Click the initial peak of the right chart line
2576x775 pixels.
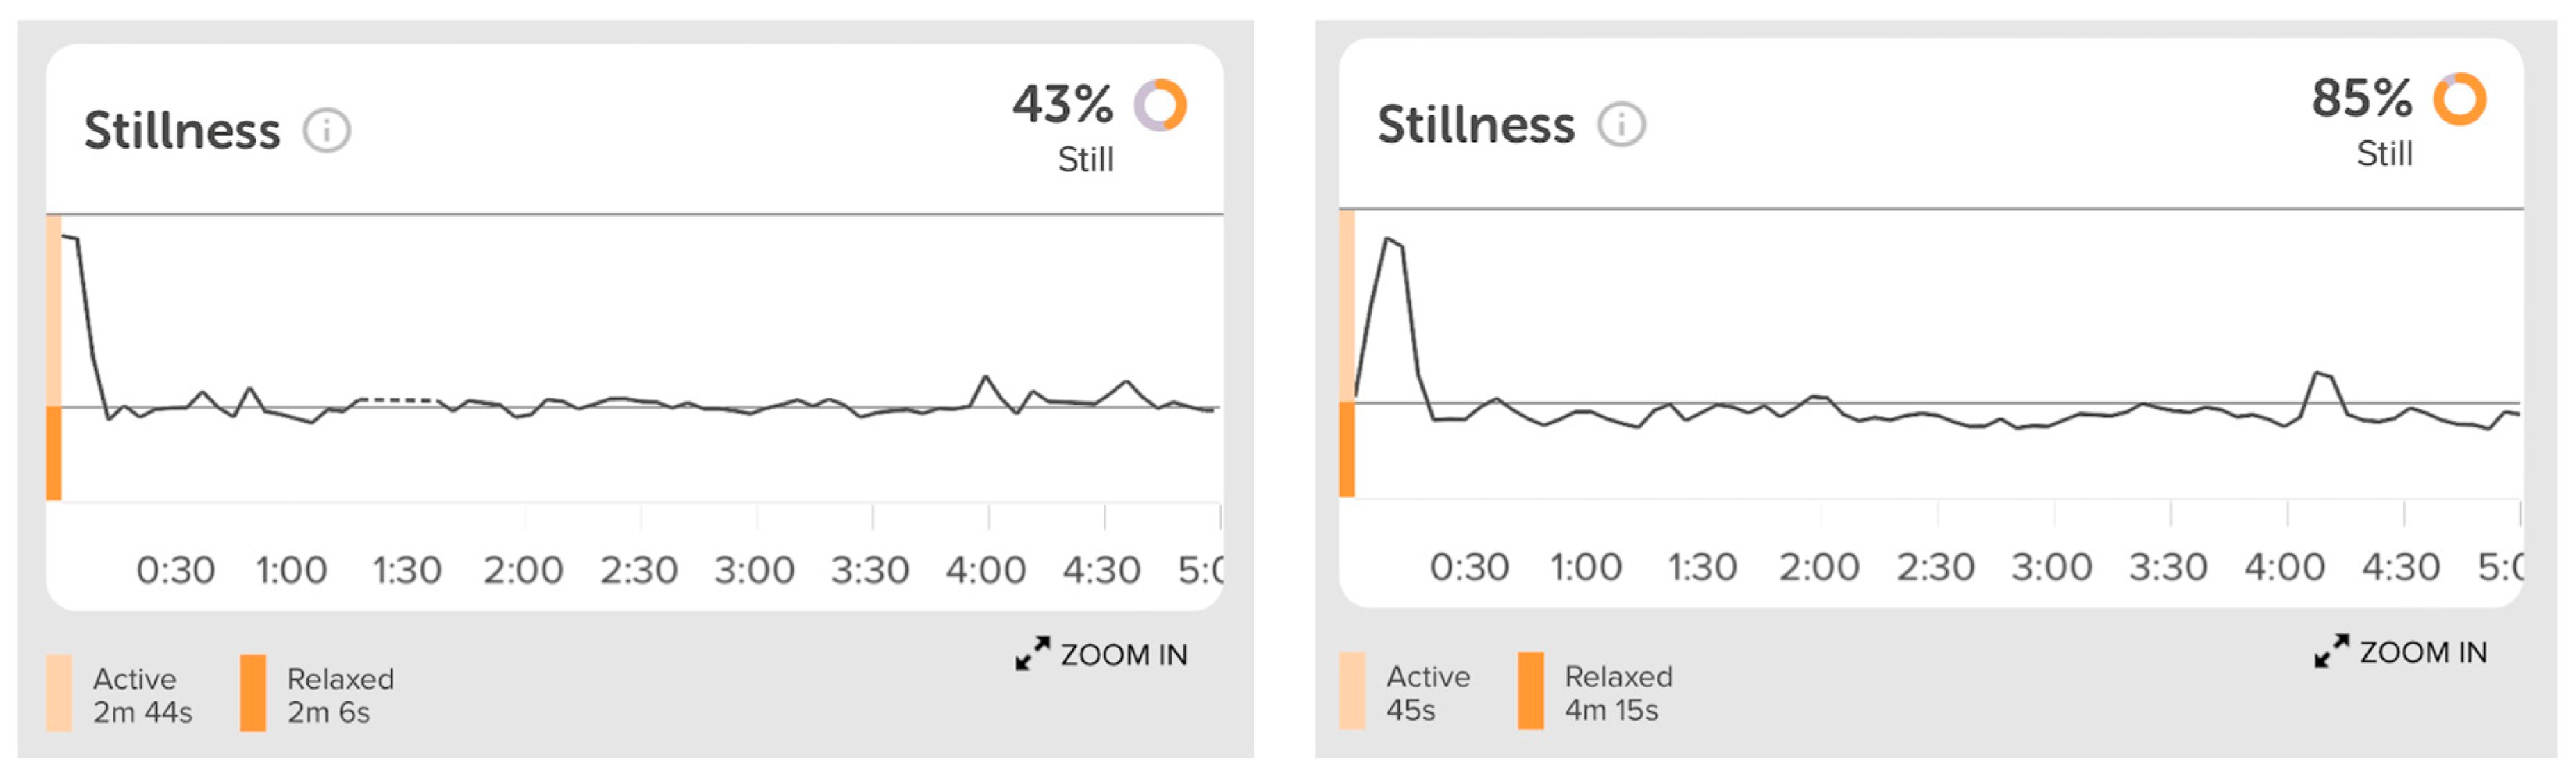pos(1388,239)
